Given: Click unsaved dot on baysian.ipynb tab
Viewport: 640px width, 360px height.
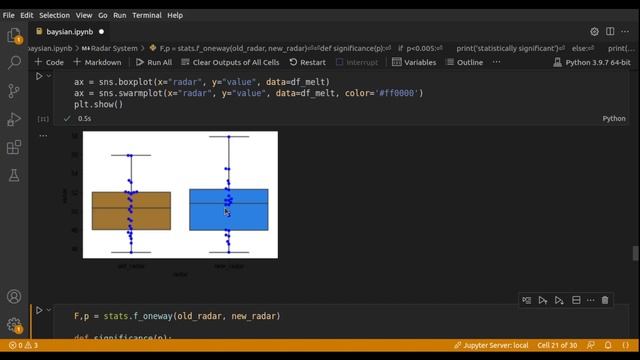Looking at the screenshot, I should coord(101,31).
